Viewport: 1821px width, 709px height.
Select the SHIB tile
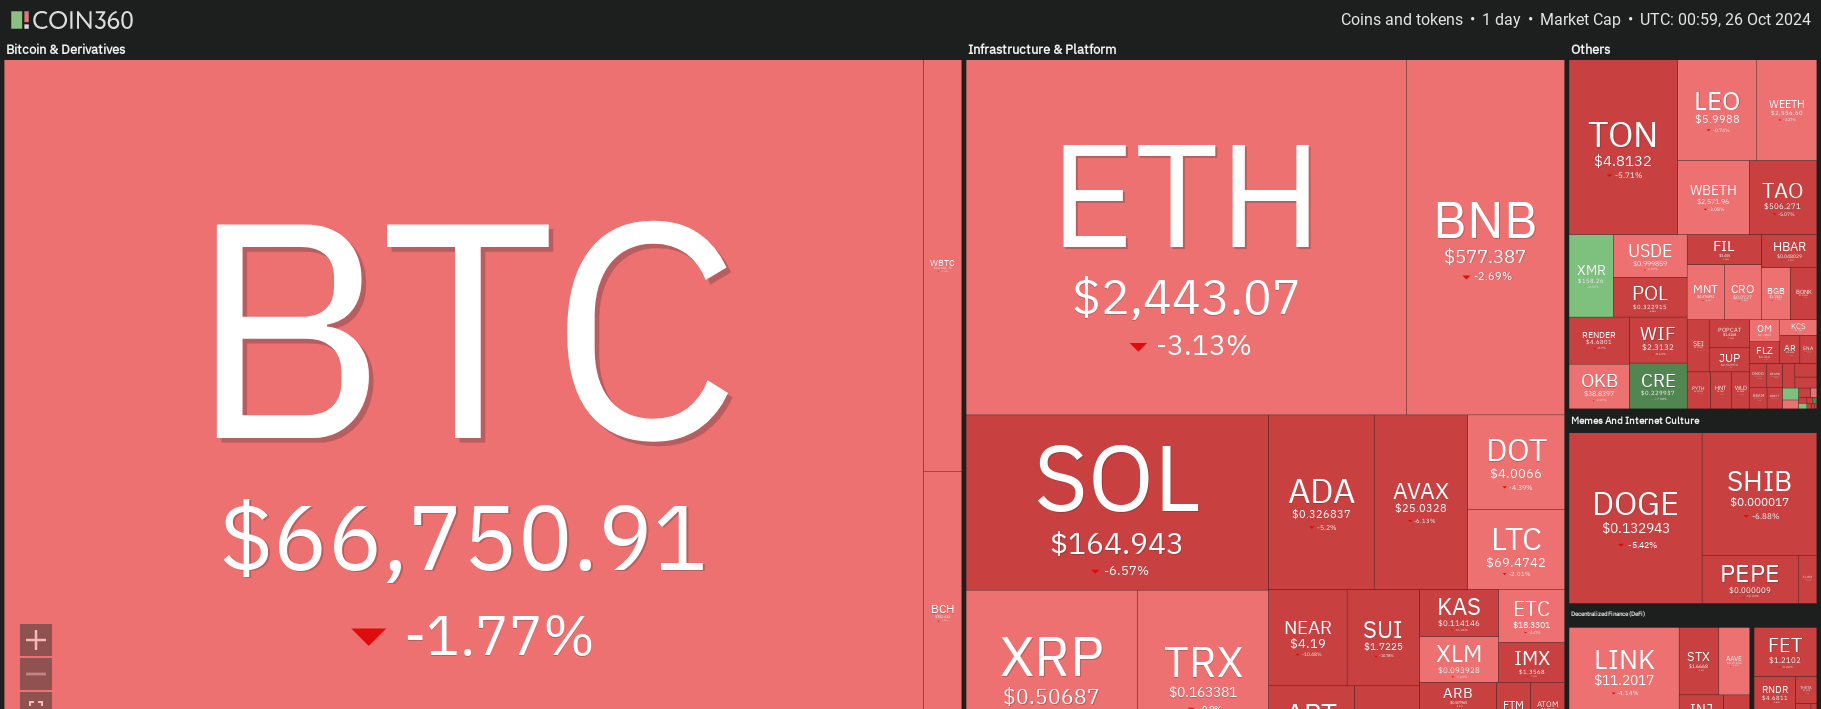point(1759,494)
